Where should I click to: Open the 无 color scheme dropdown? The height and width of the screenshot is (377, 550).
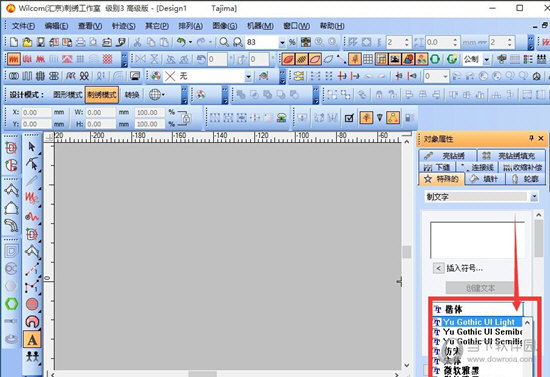248,76
